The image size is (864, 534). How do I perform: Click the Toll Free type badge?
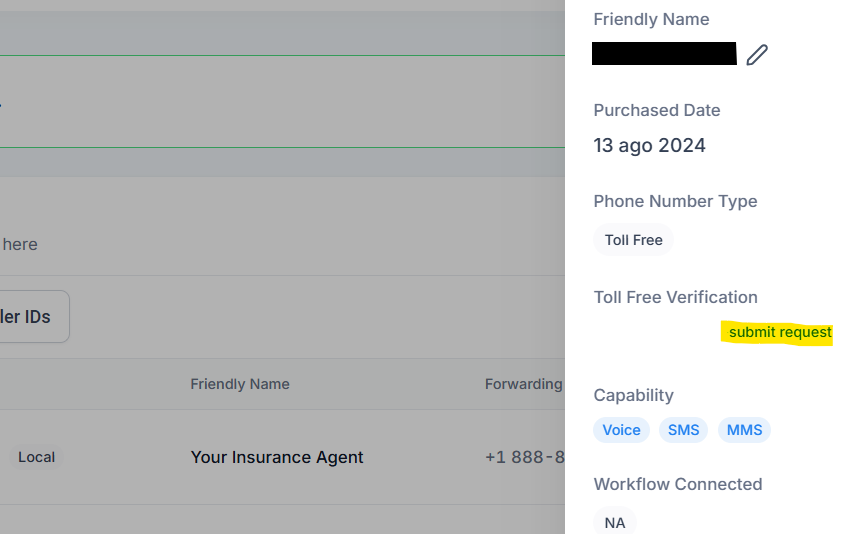(634, 240)
